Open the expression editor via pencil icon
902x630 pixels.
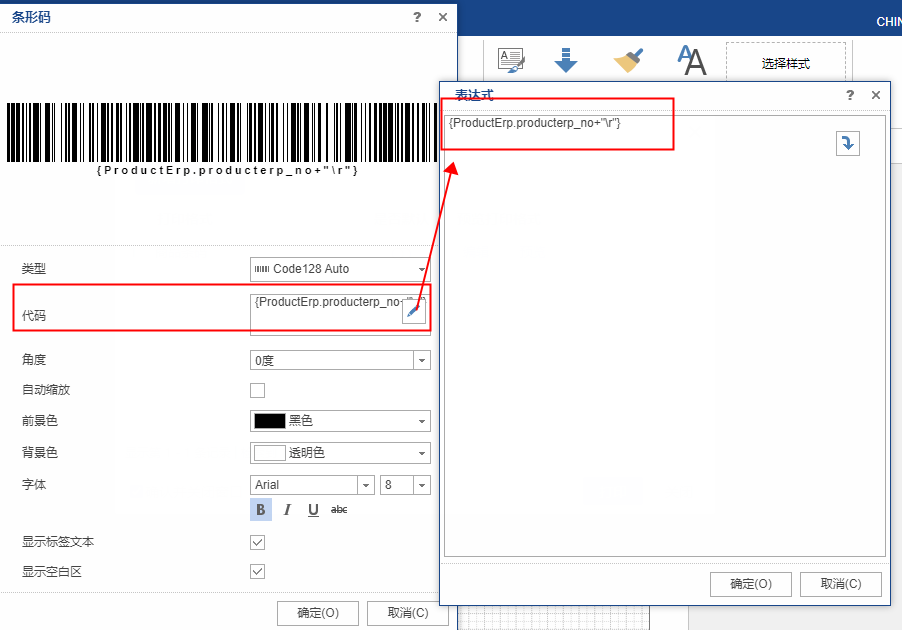tap(414, 312)
